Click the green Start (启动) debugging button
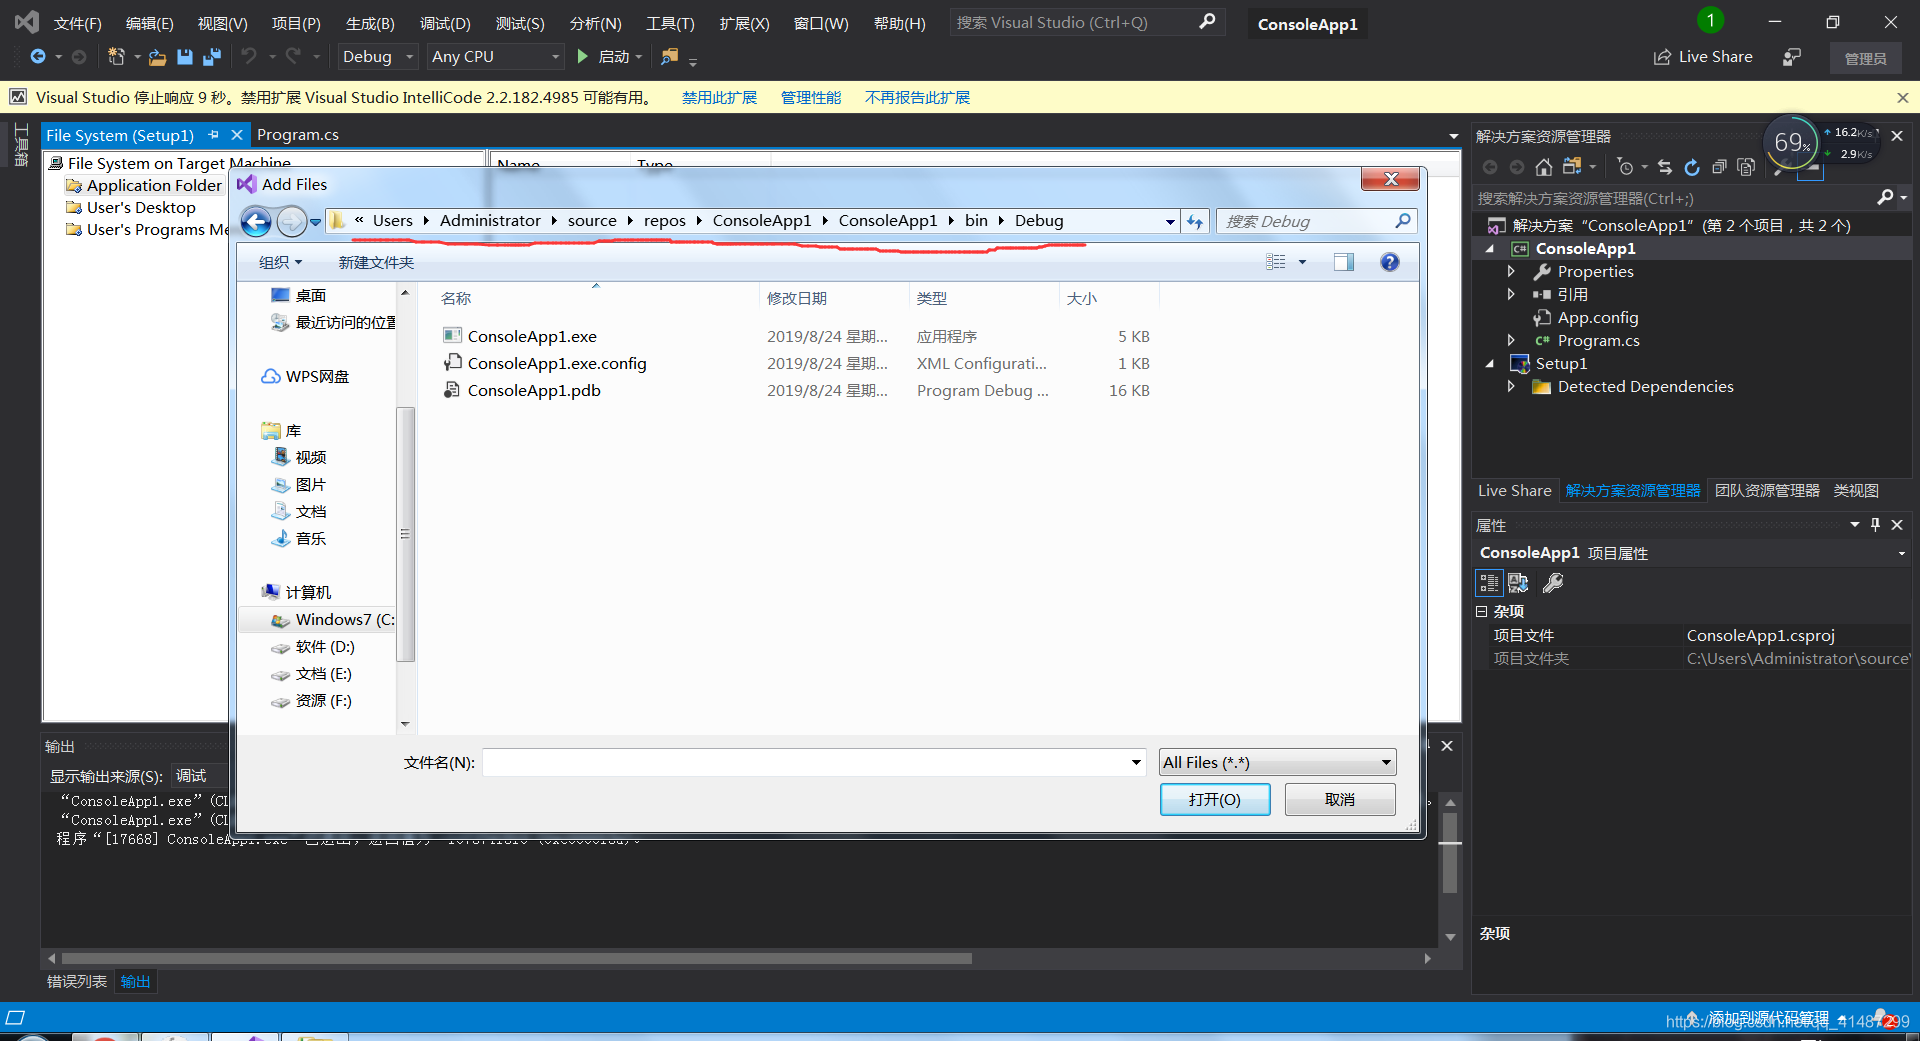This screenshot has height=1041, width=1920. tap(609, 57)
